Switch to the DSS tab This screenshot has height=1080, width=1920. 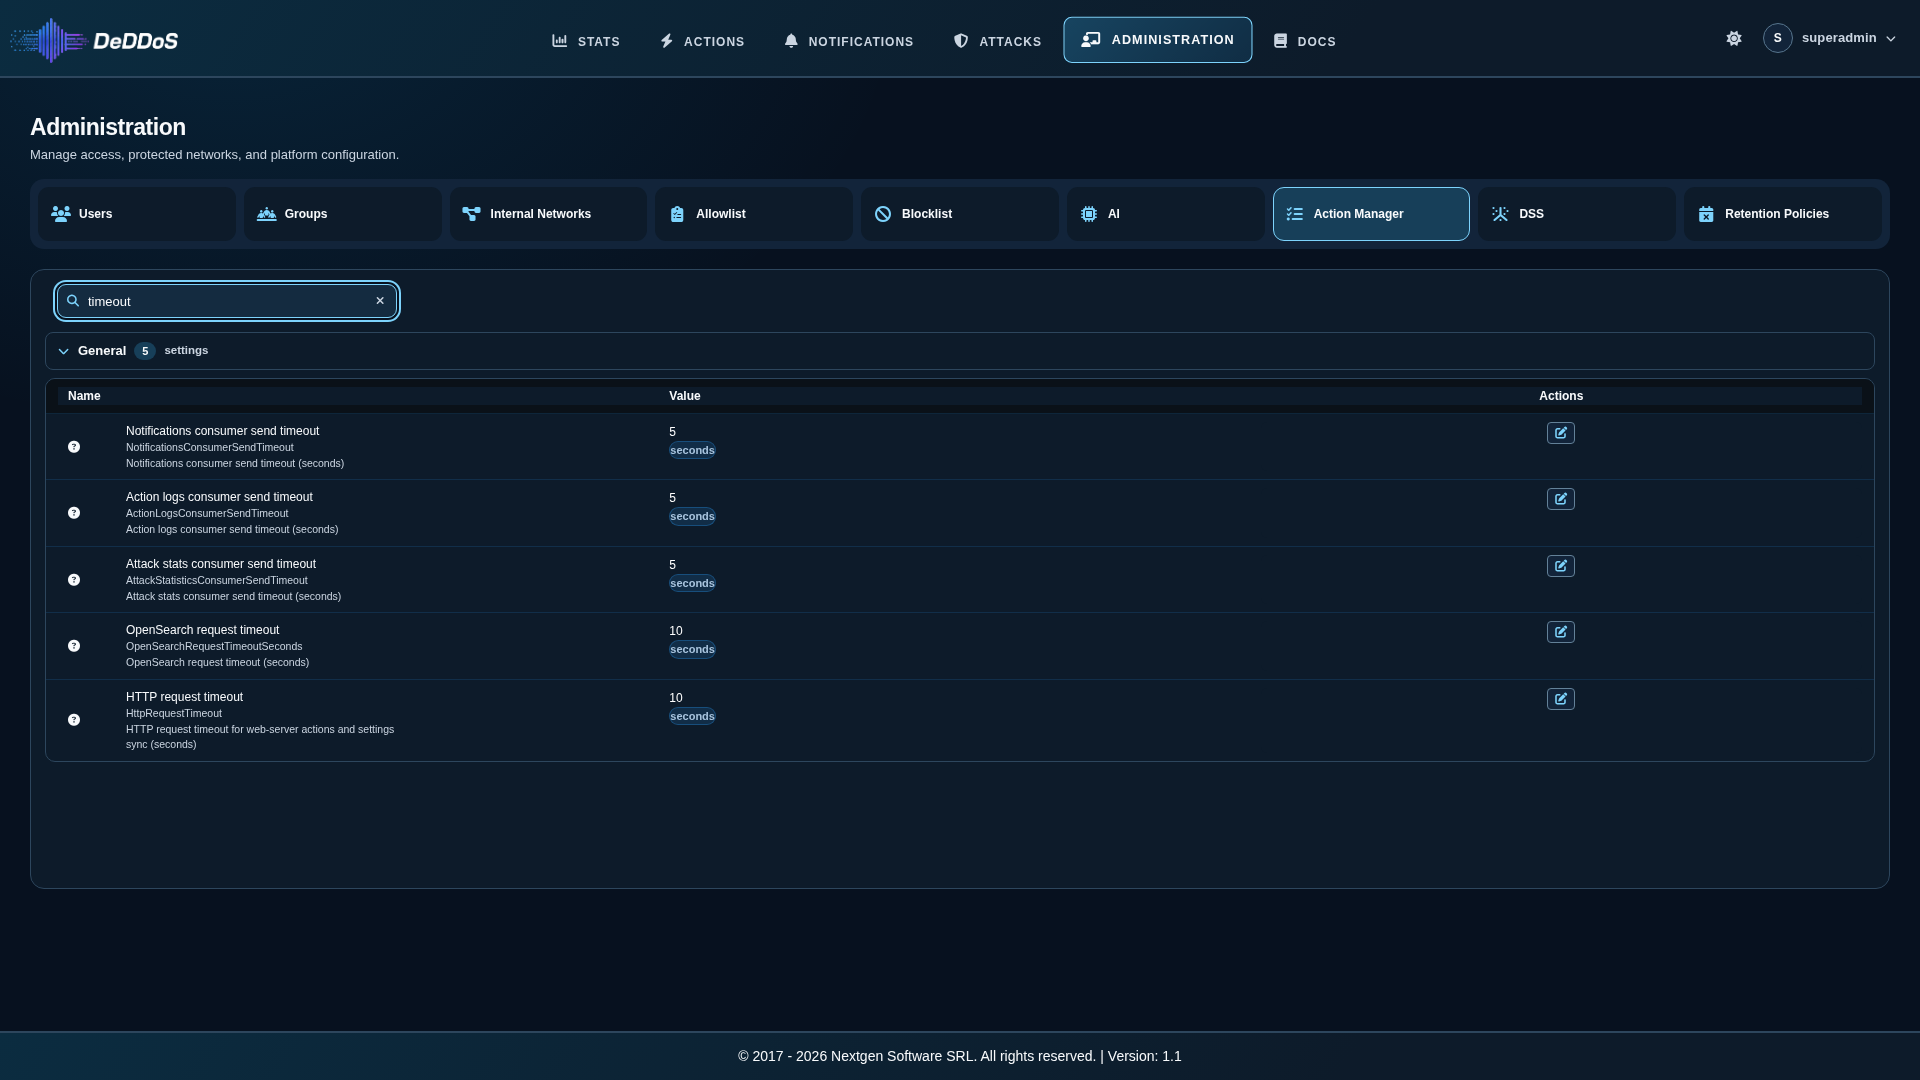(1577, 214)
